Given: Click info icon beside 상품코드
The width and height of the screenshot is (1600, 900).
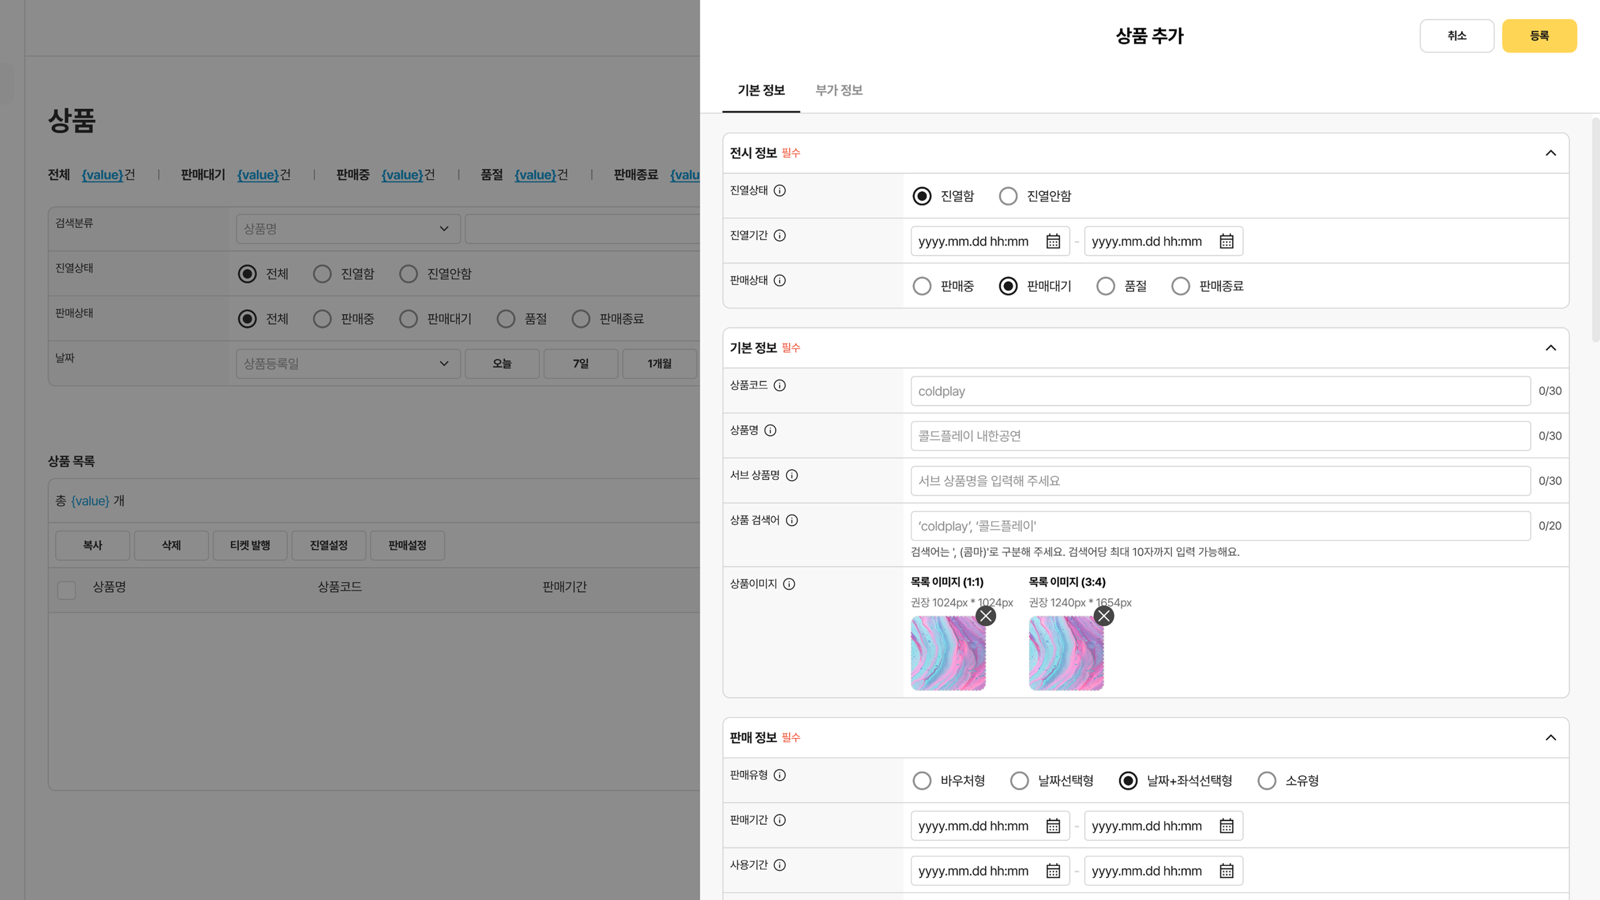Looking at the screenshot, I should coord(780,386).
